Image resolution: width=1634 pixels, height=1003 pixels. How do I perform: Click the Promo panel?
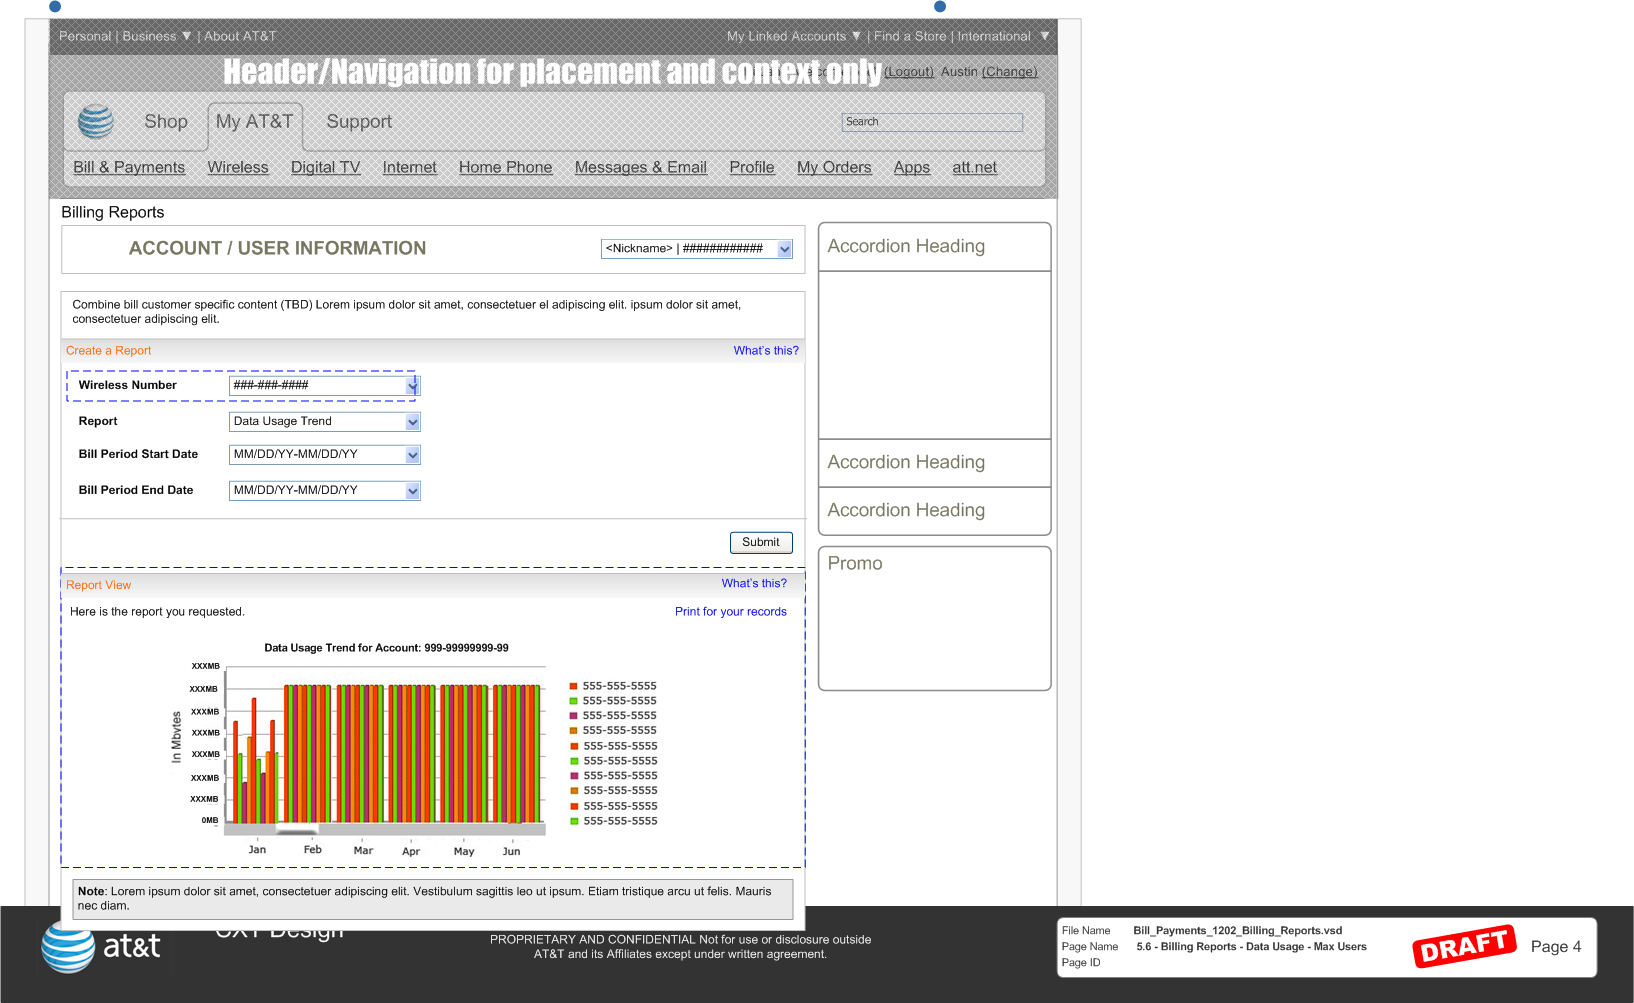934,618
